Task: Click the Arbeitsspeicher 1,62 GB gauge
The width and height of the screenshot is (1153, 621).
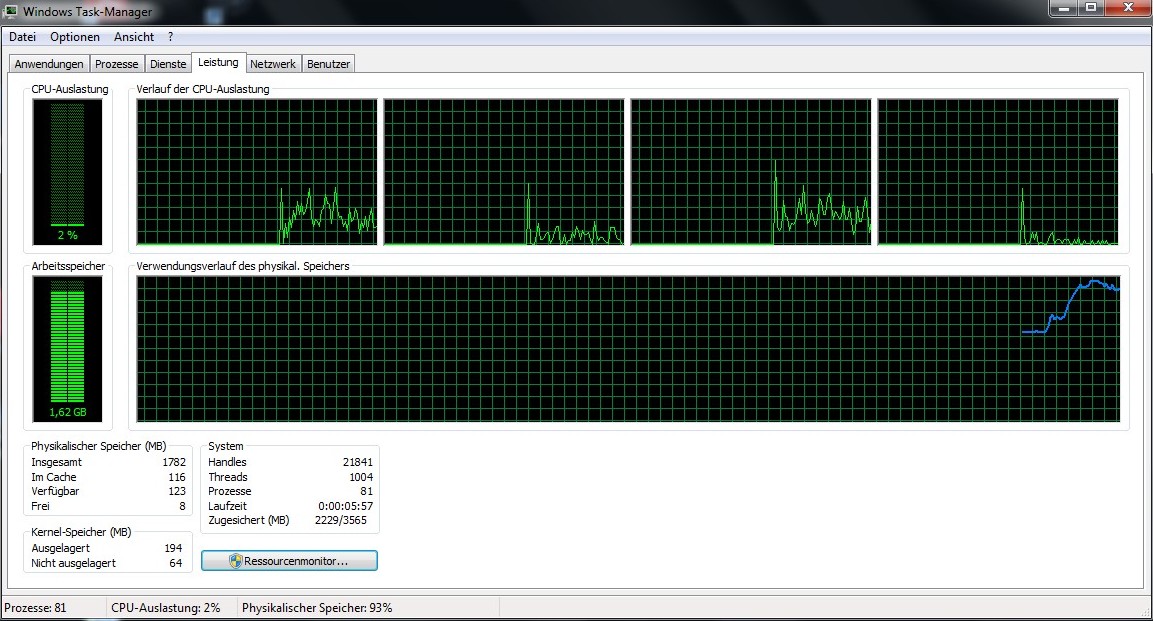Action: pyautogui.click(x=68, y=349)
